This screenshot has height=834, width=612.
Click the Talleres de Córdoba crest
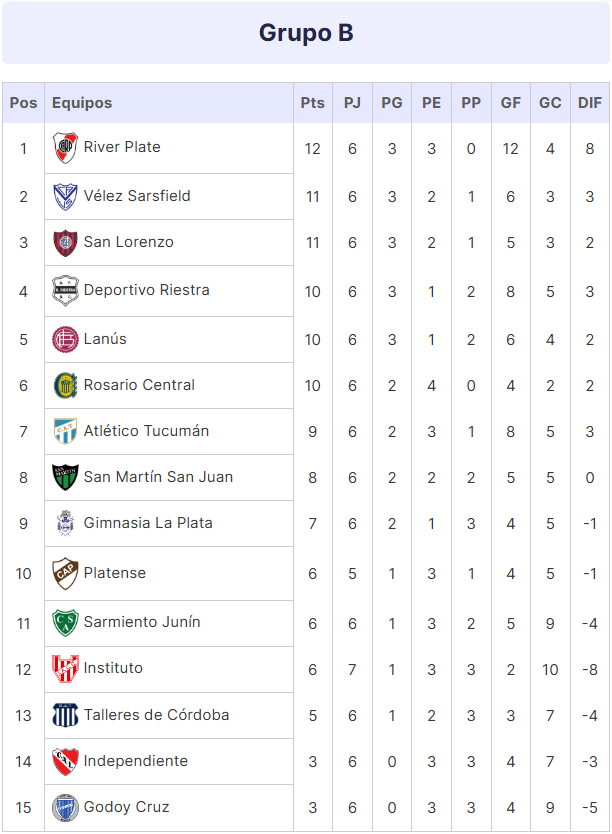tap(65, 715)
